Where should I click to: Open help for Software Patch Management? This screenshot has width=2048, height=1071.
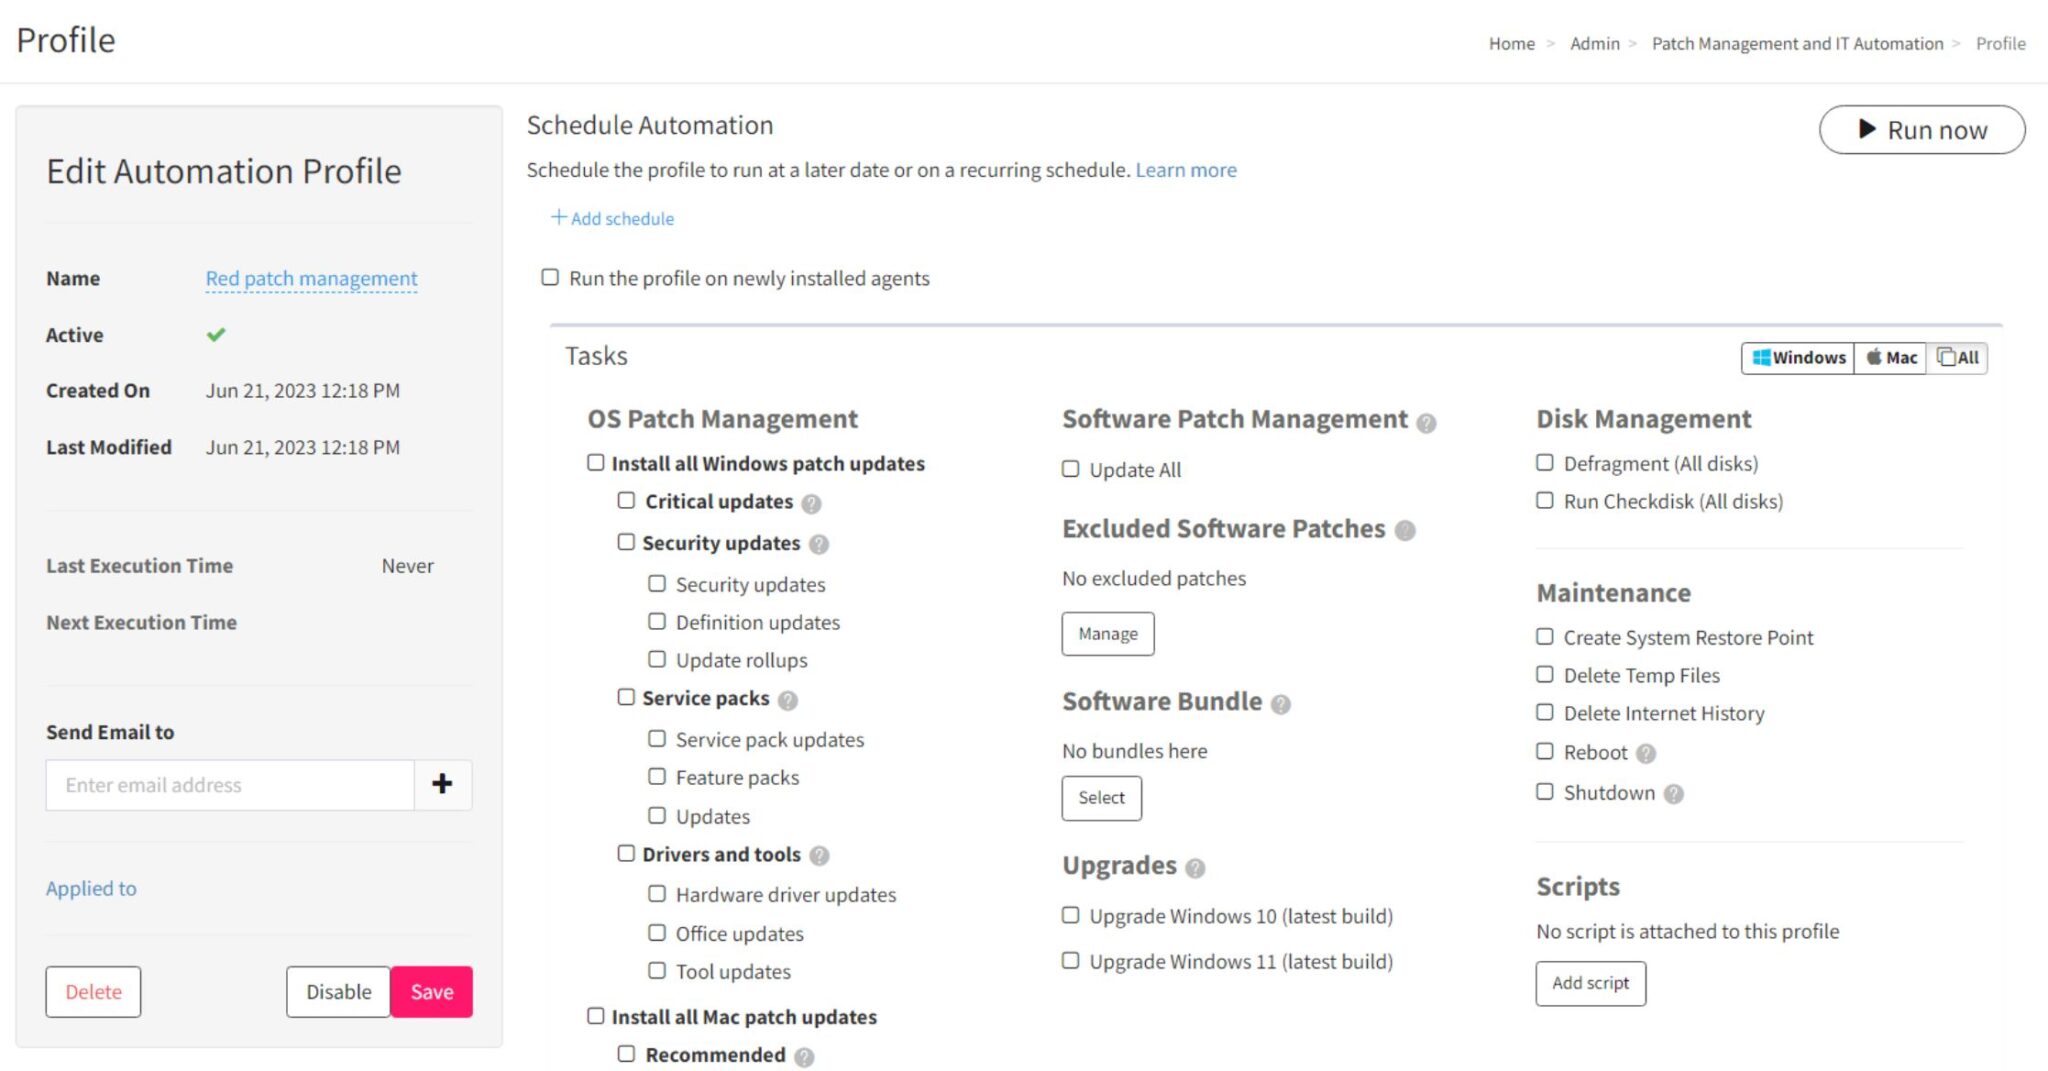[1427, 423]
